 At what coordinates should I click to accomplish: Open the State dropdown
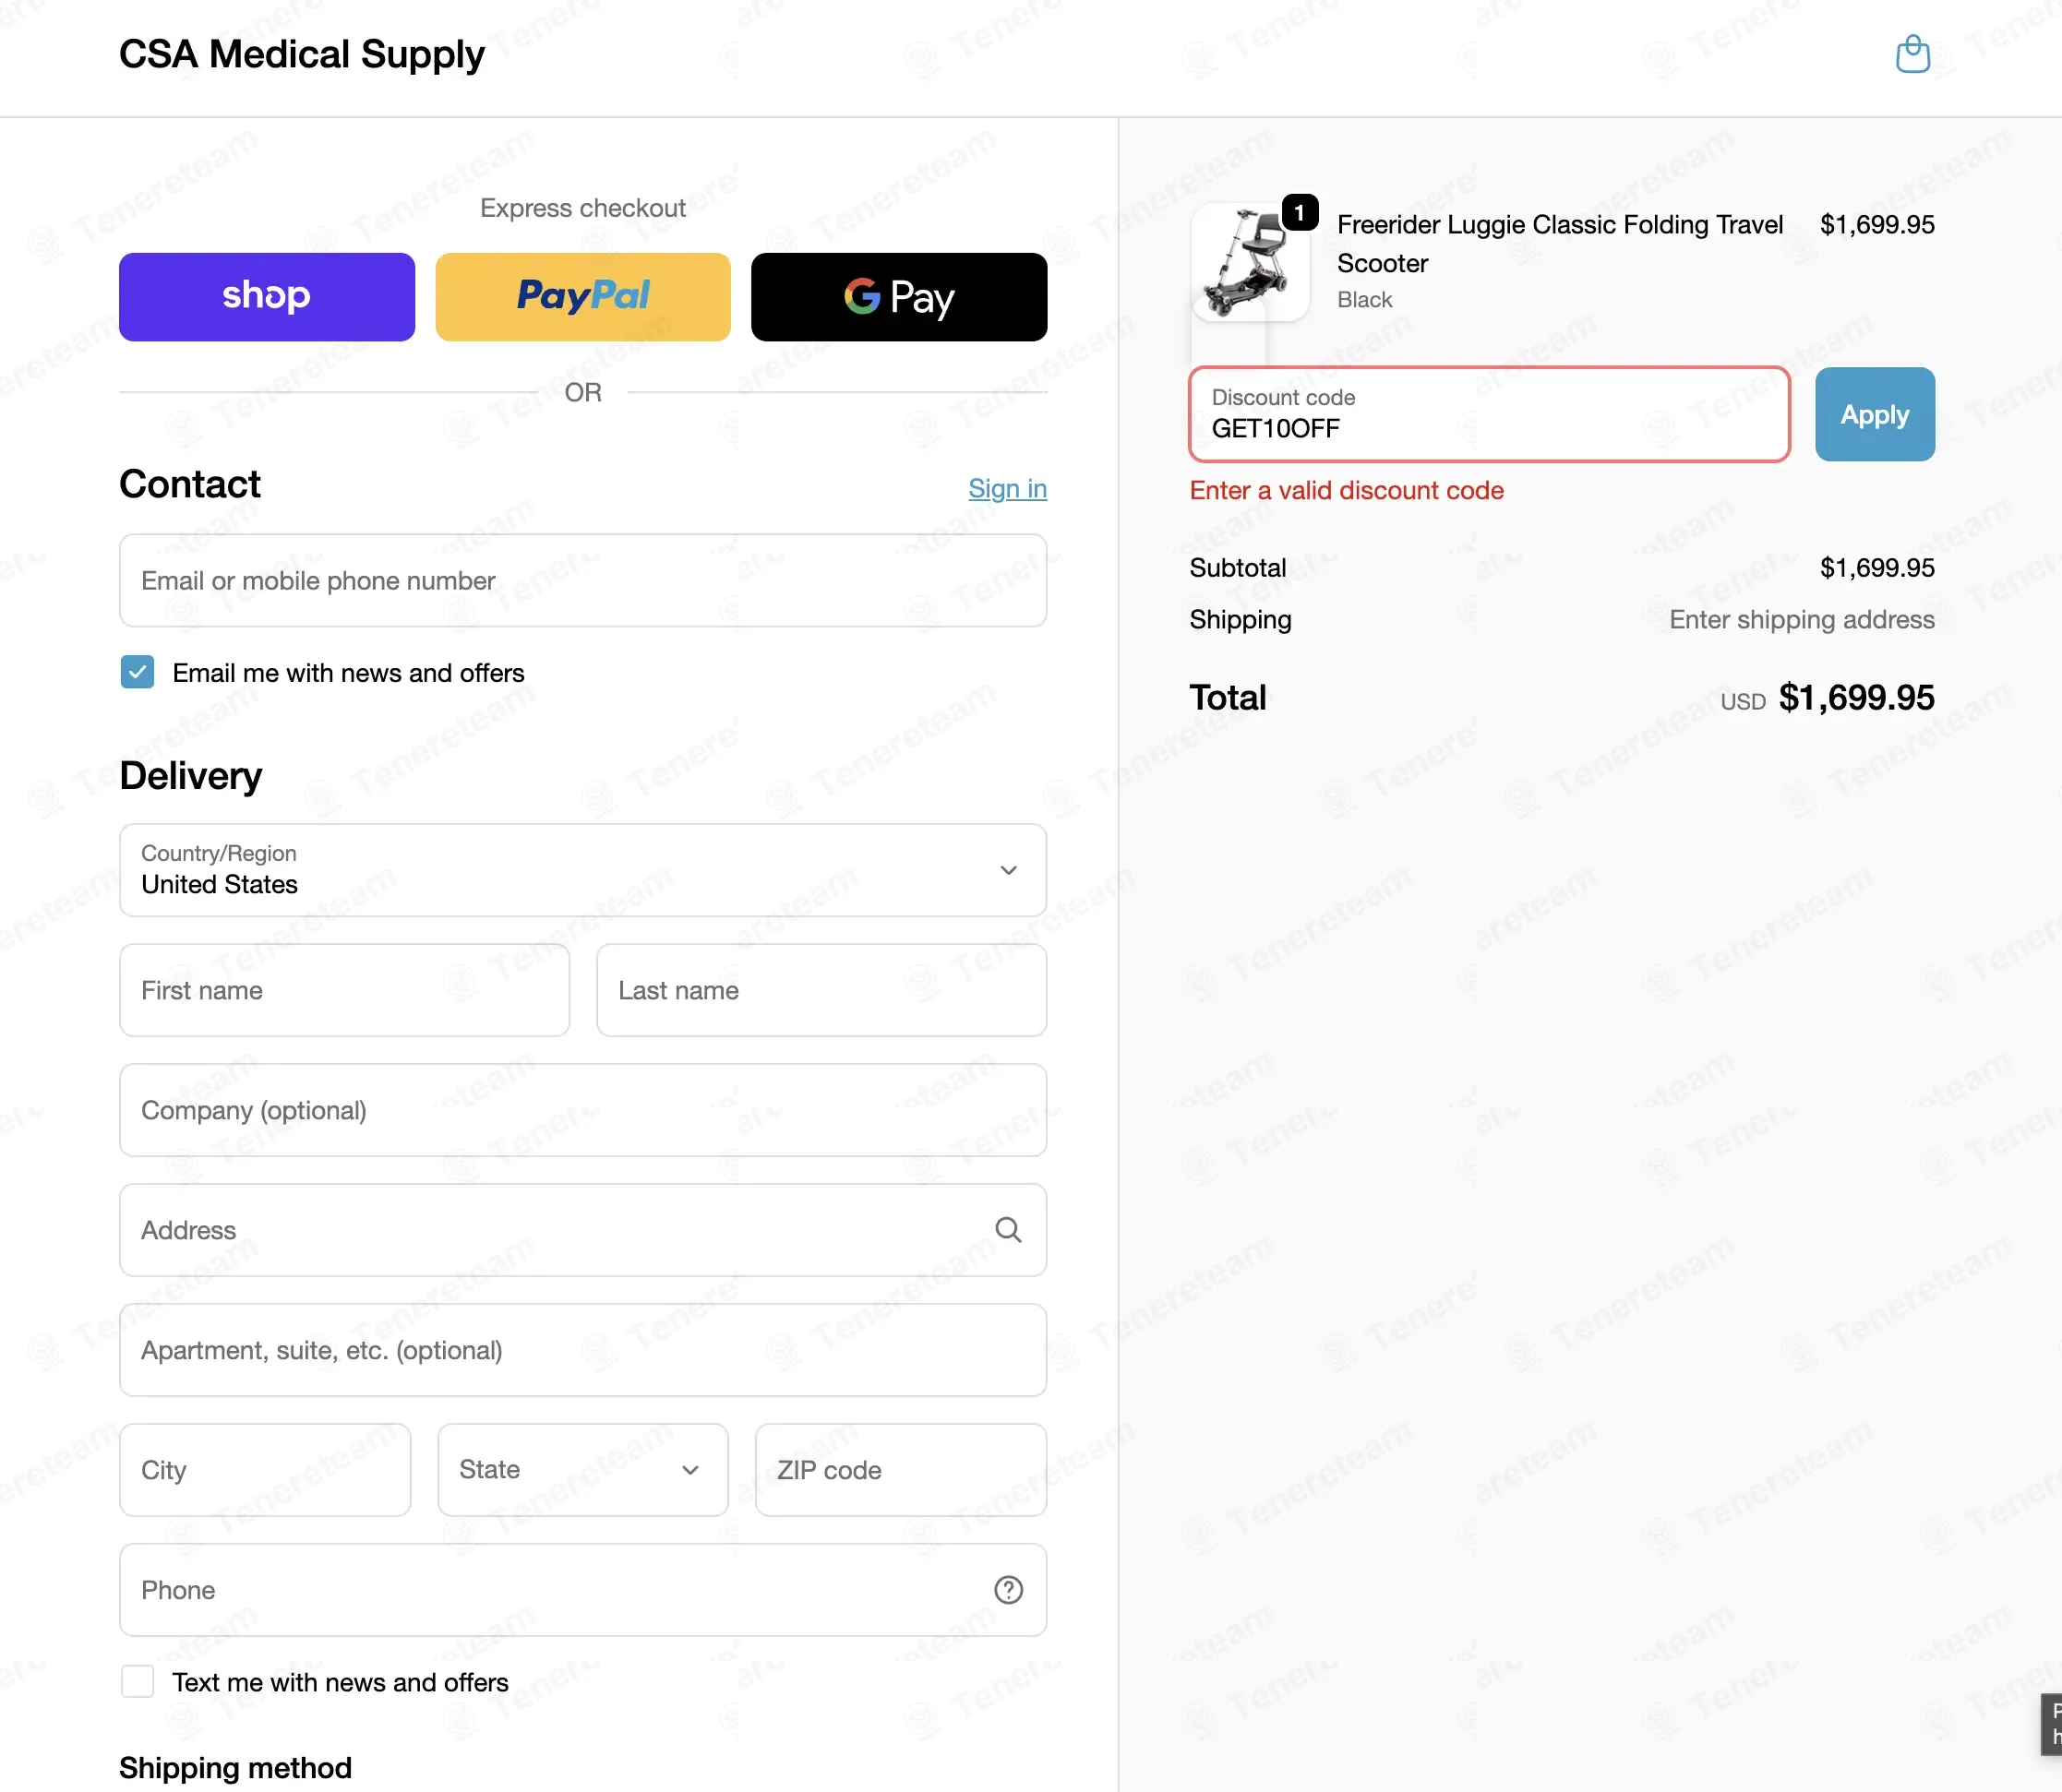click(x=583, y=1470)
